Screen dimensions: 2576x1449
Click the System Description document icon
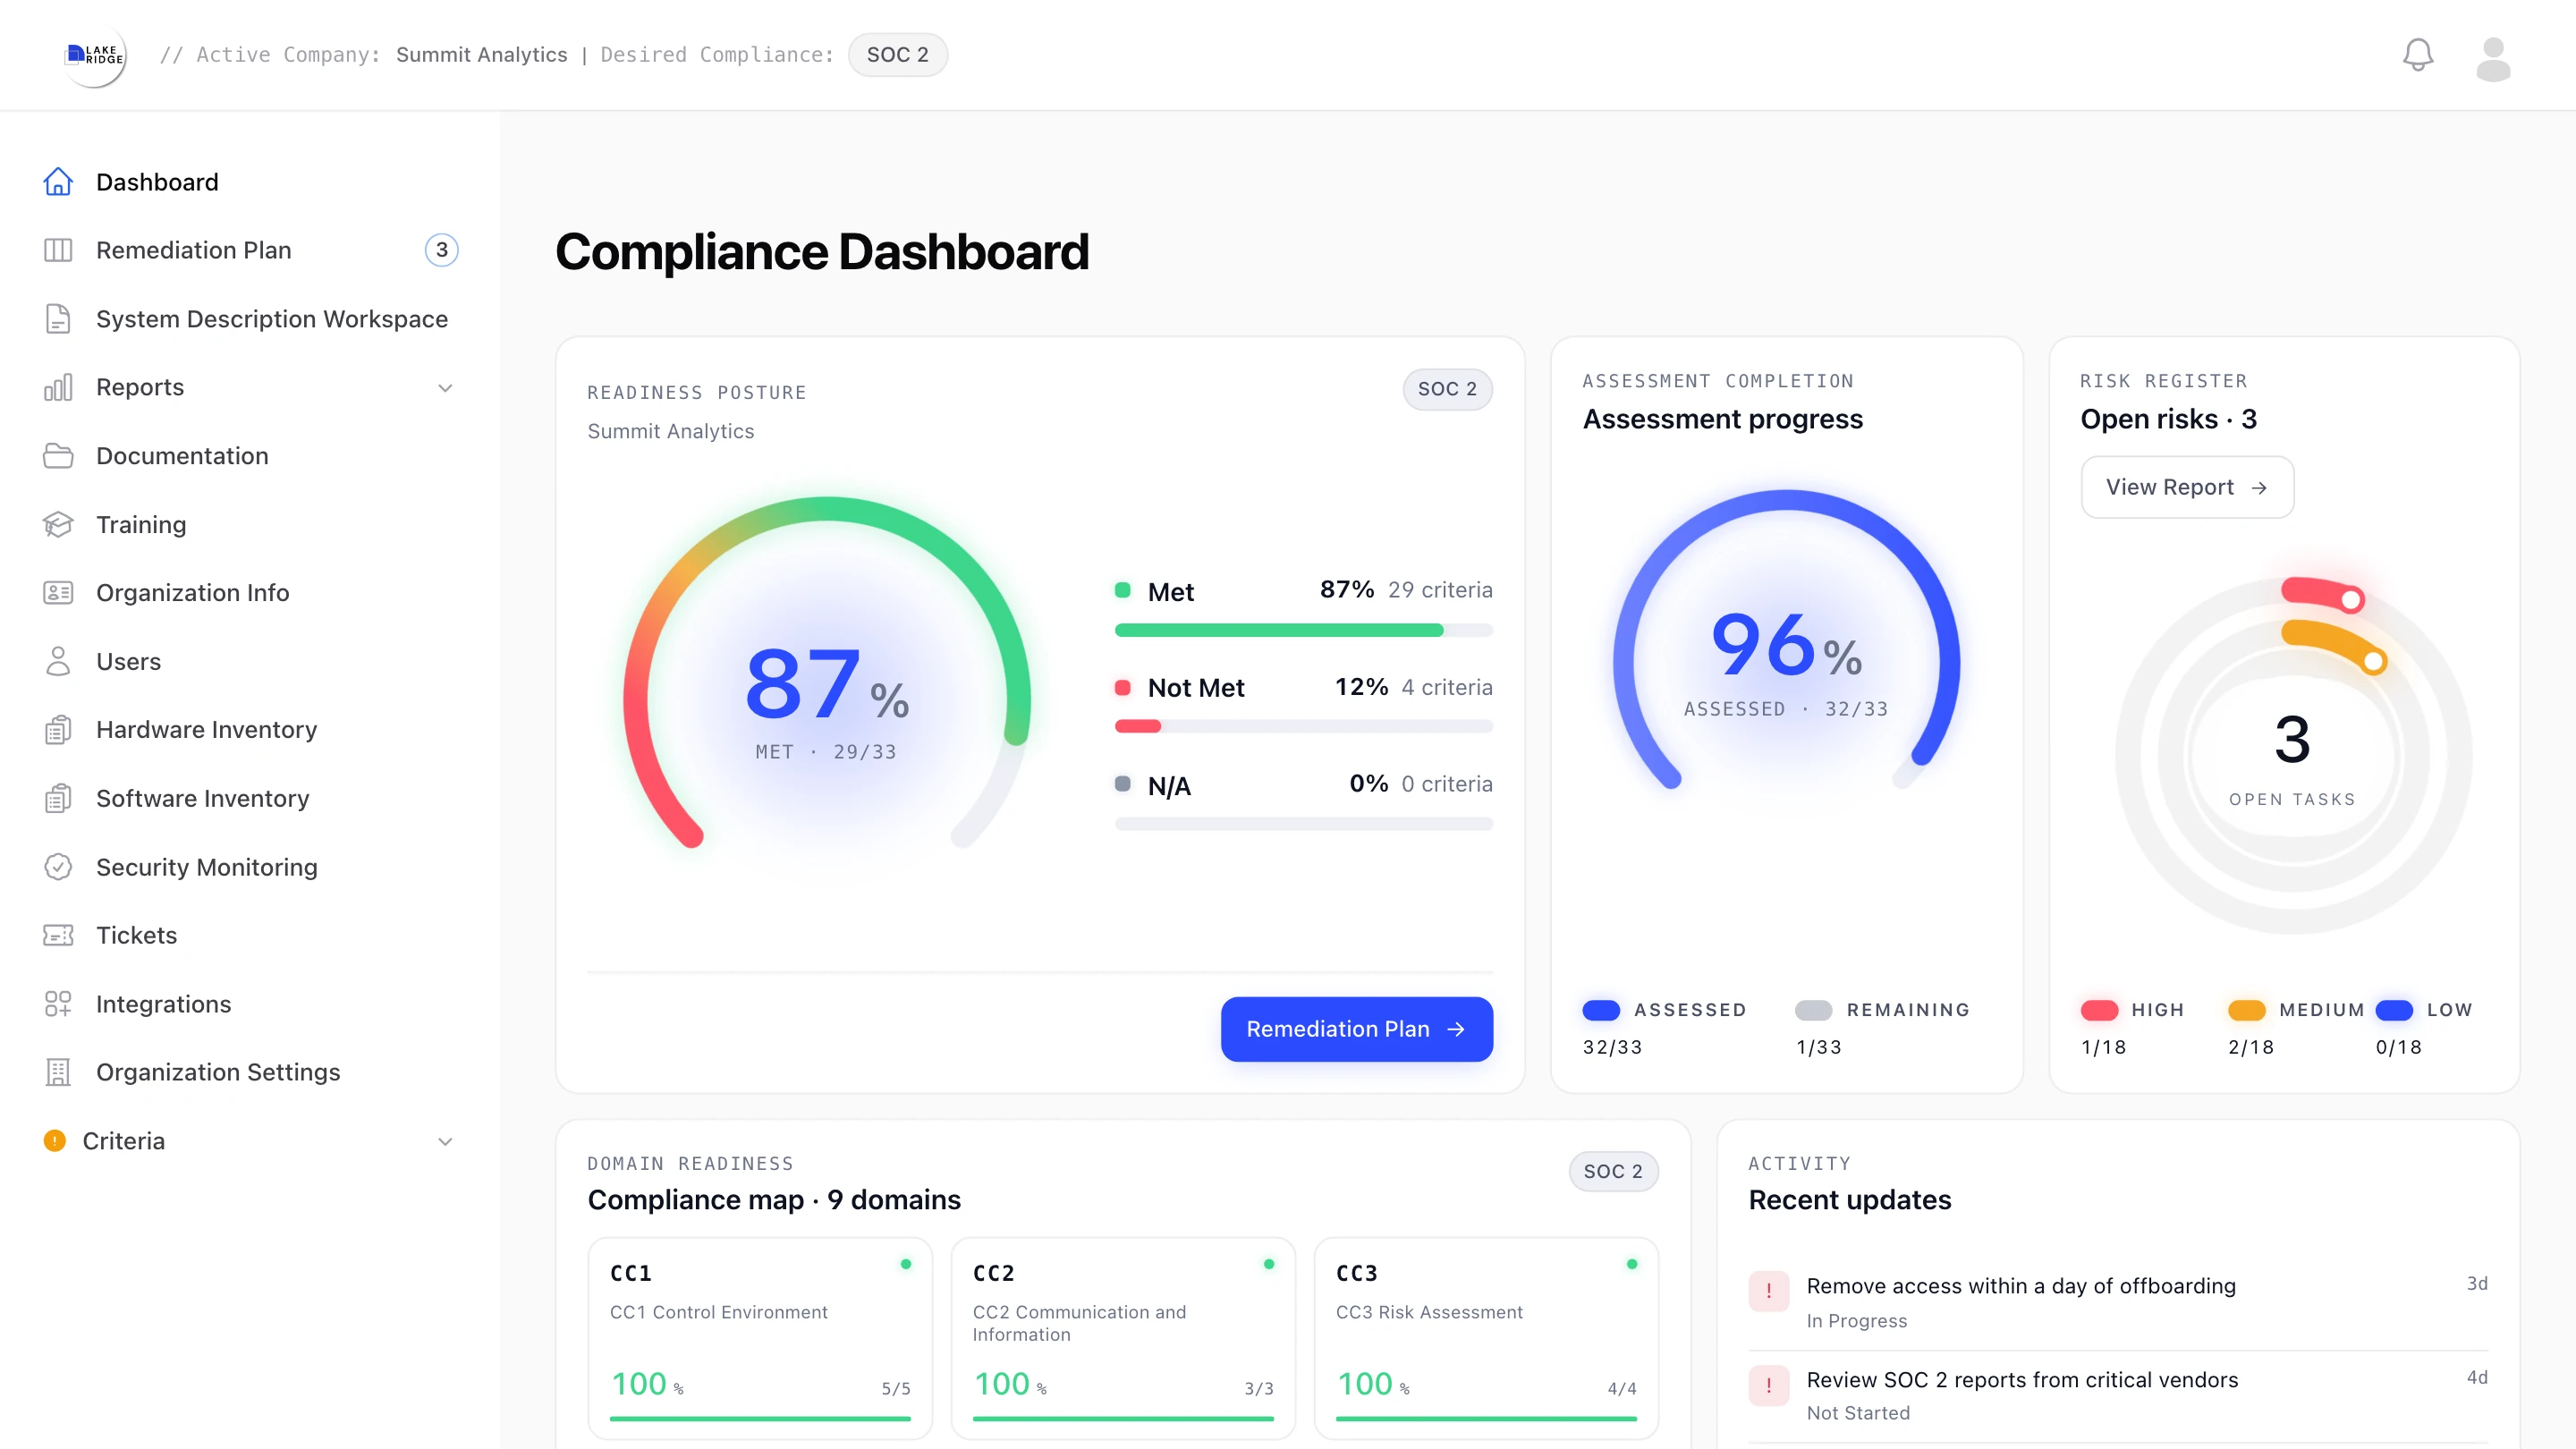click(x=58, y=319)
